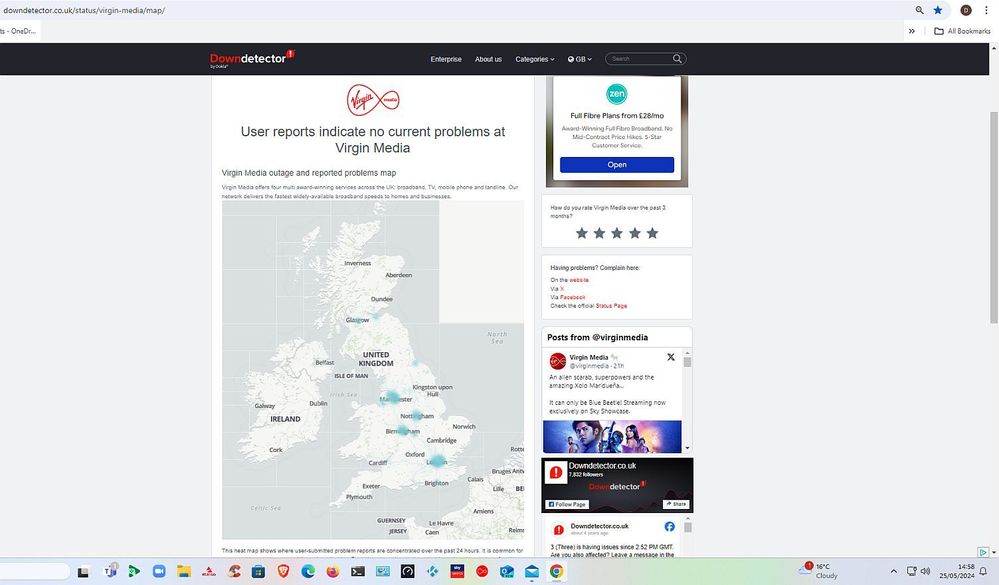
Task: Open the All Bookmarks folder
Action: coord(962,31)
